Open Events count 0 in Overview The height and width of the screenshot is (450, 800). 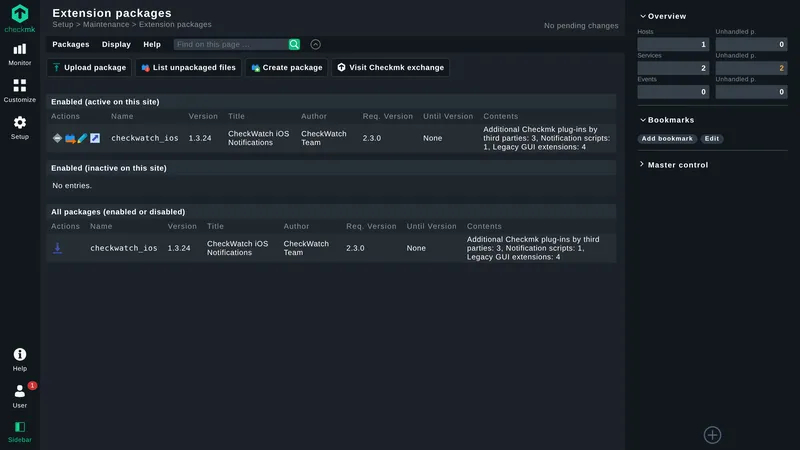(x=673, y=92)
